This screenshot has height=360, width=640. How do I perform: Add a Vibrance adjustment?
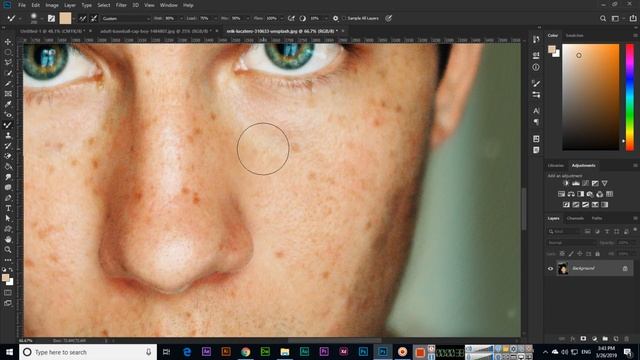pyautogui.click(x=604, y=183)
